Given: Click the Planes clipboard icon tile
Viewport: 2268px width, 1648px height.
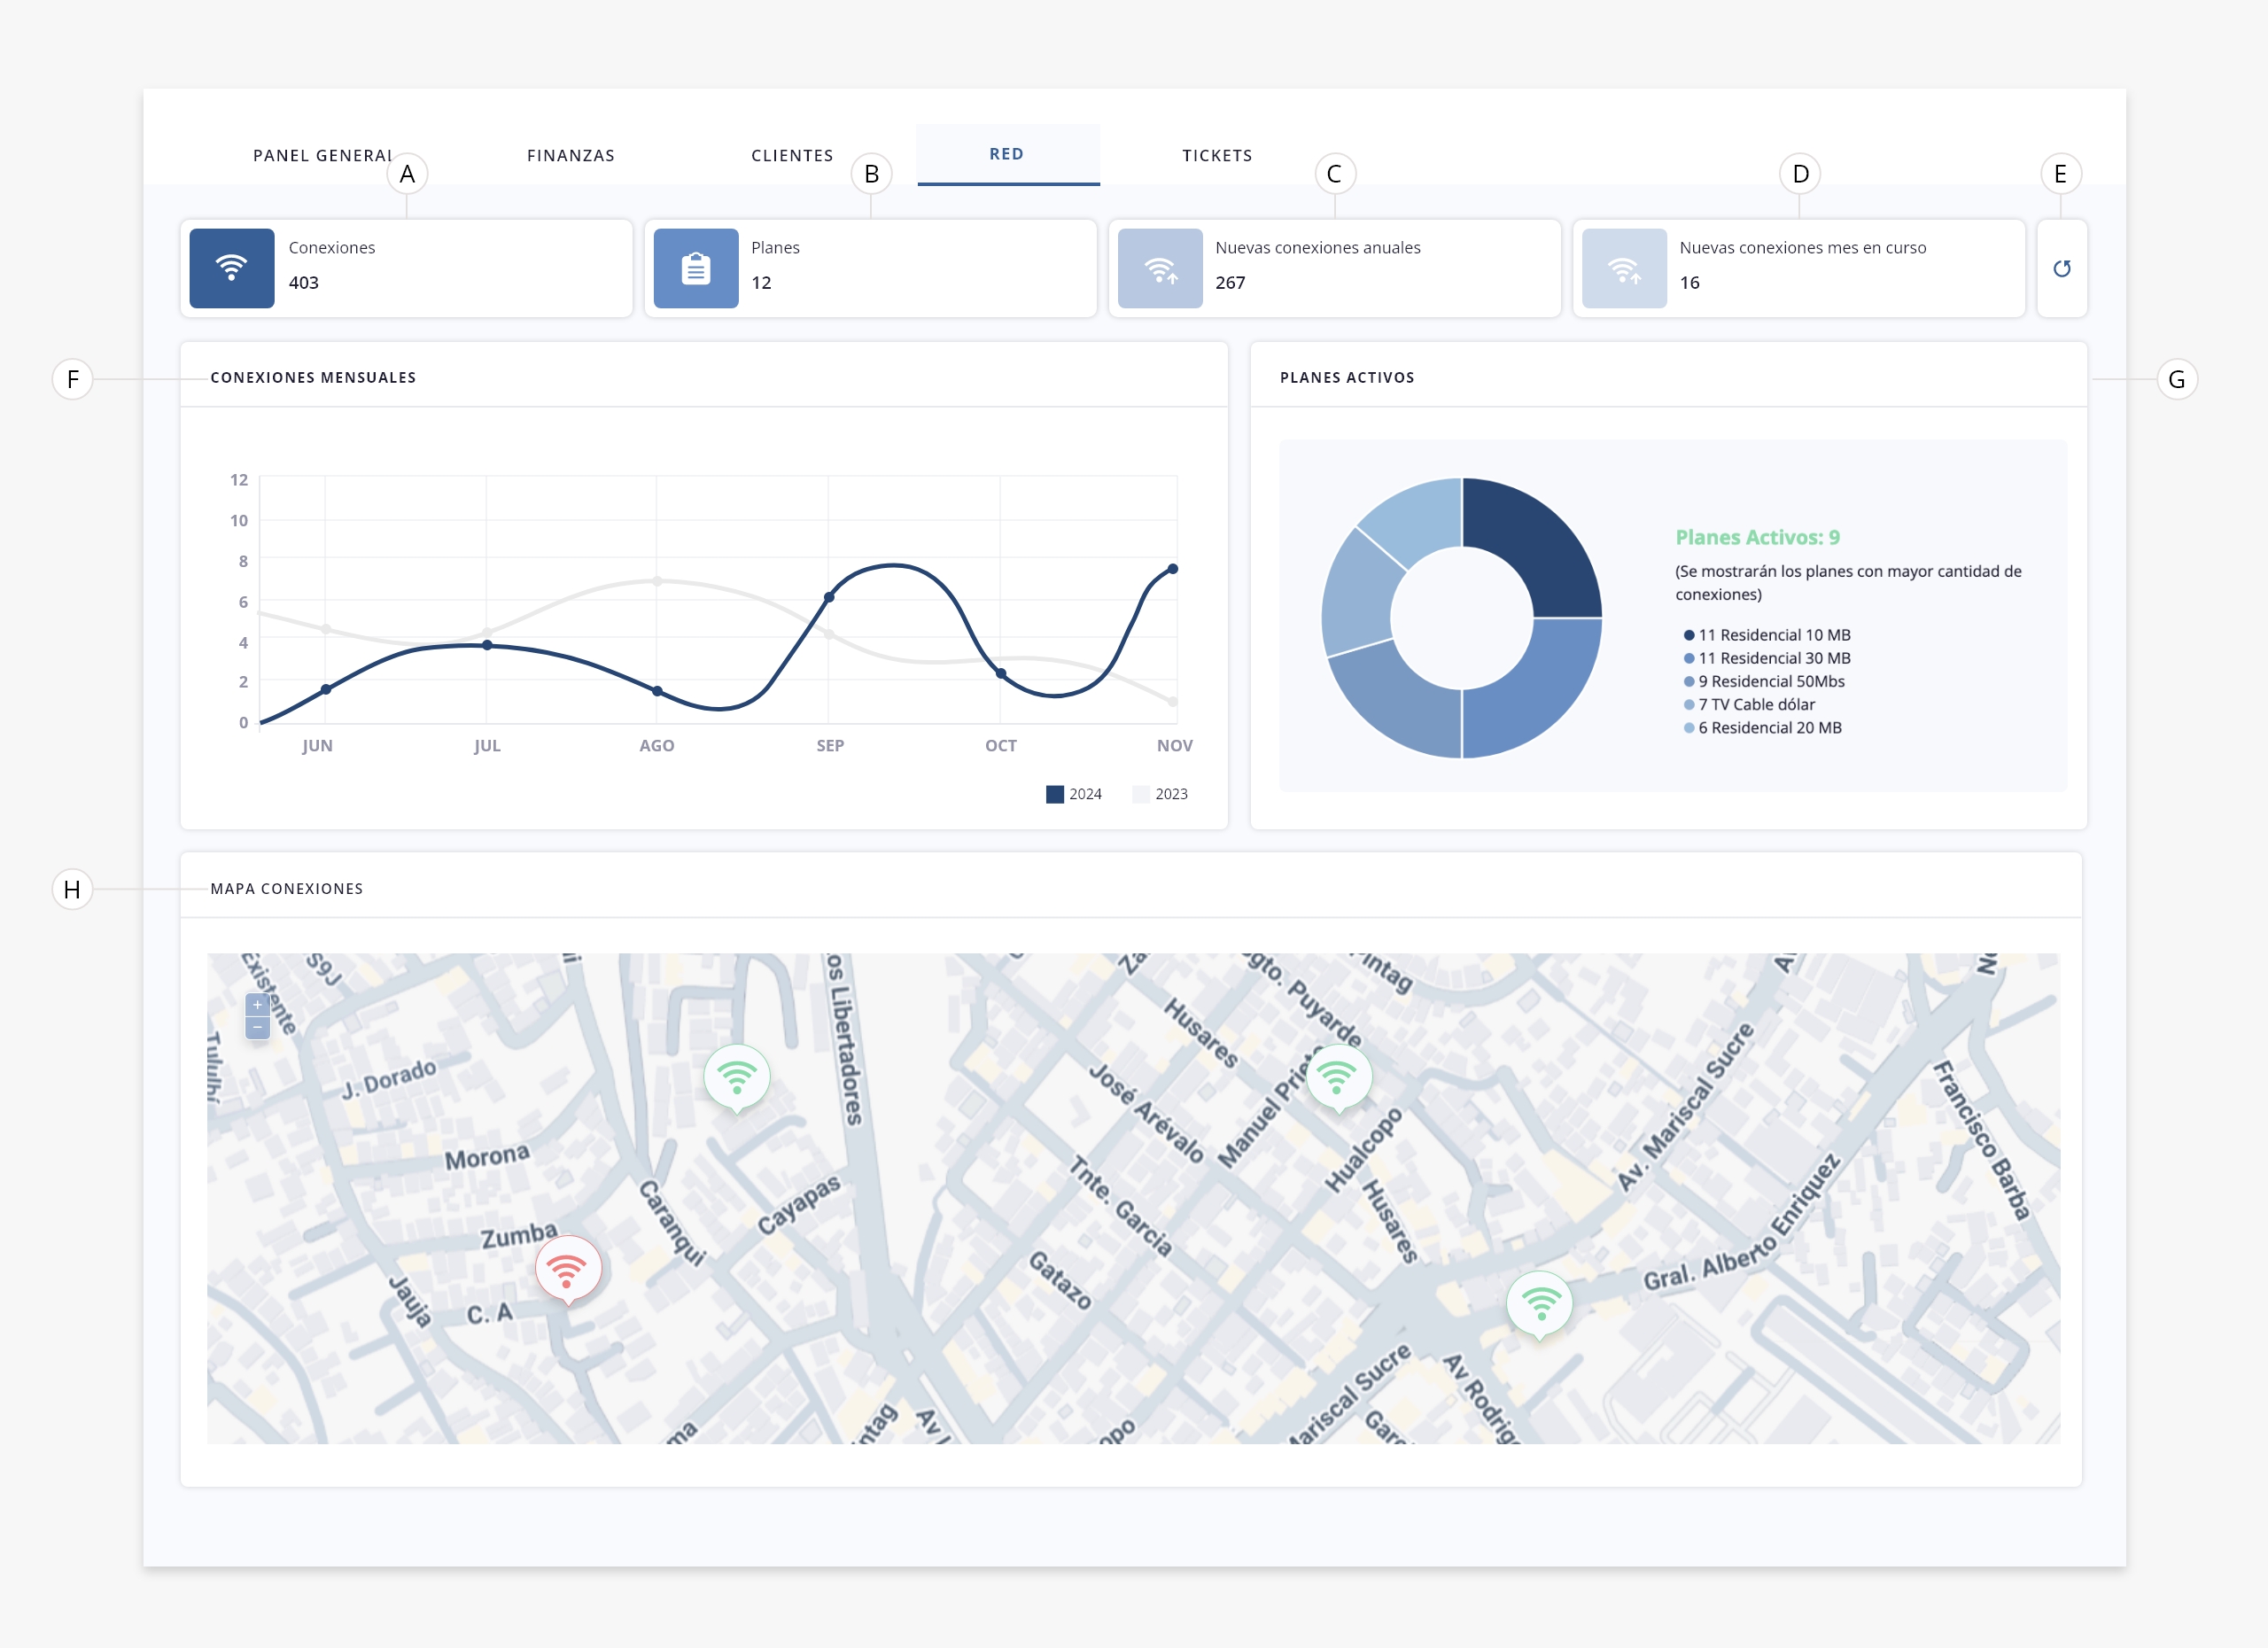Looking at the screenshot, I should (696, 268).
